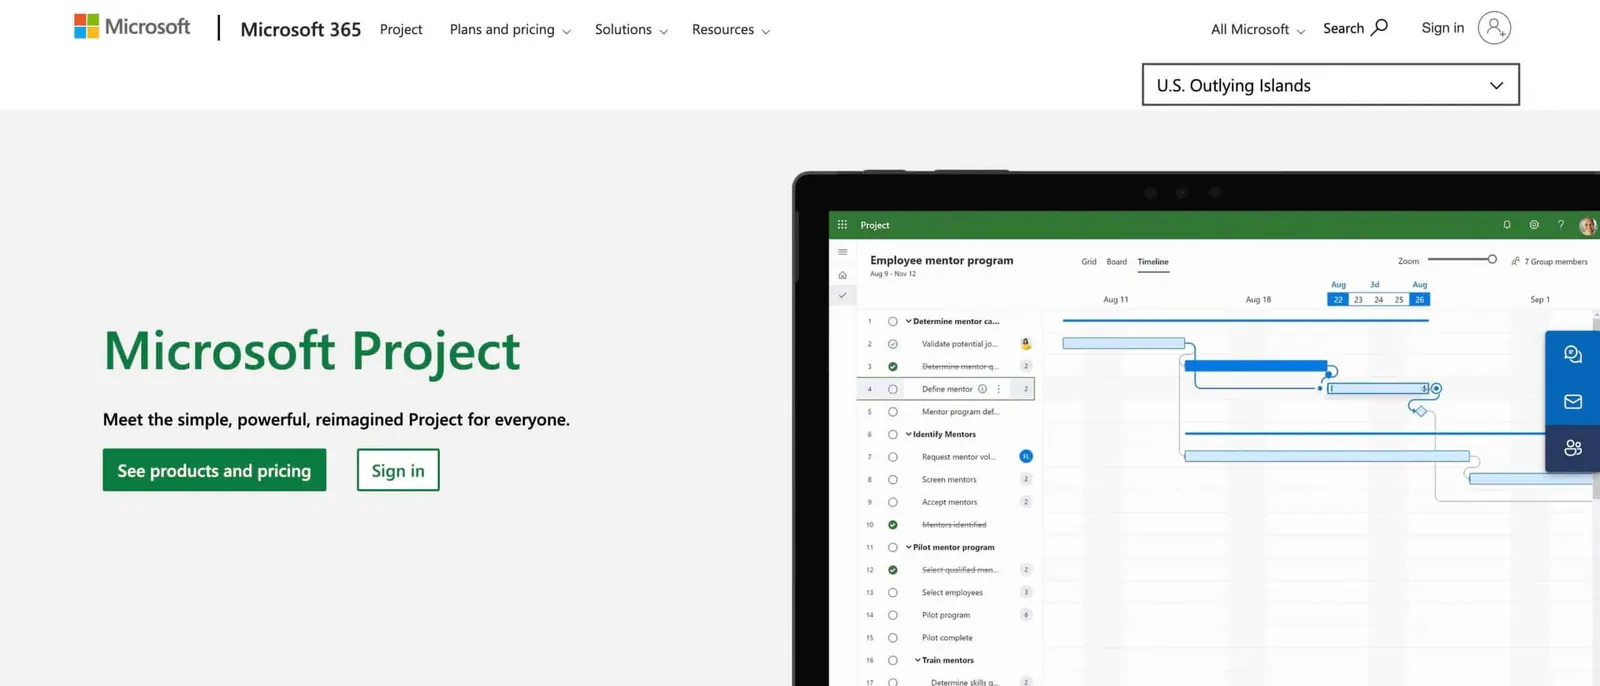Open the U.S. Outlying Islands region dropdown
Viewport: 1600px width, 686px height.
point(1330,85)
